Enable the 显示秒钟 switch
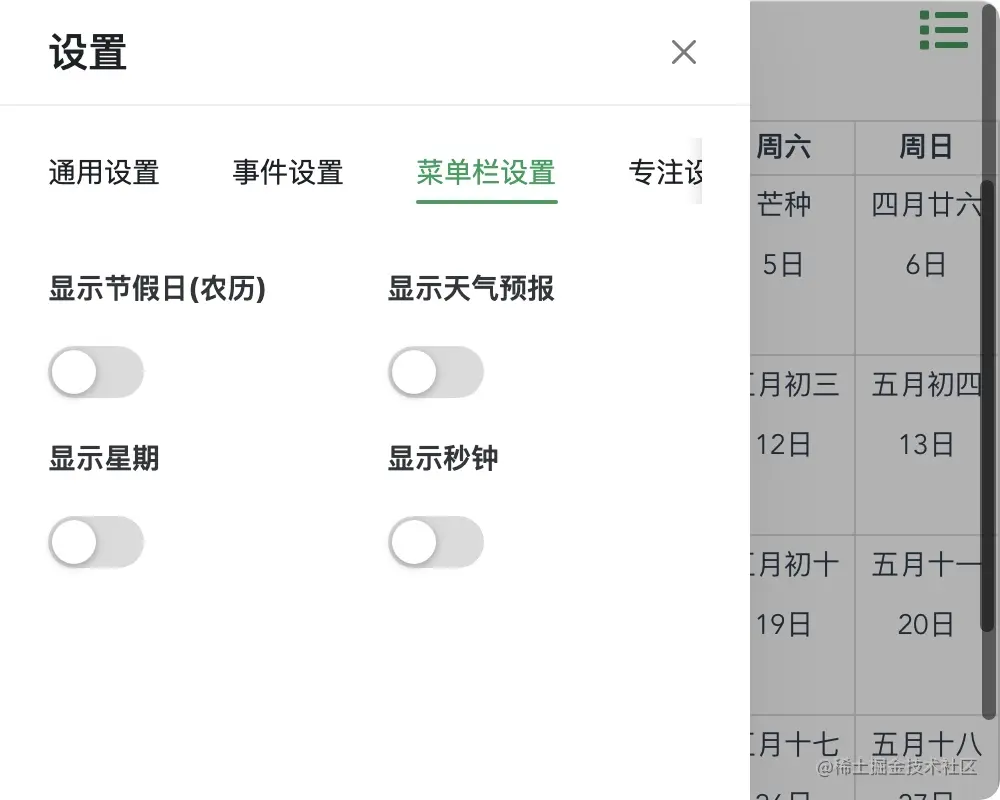Image resolution: width=1000 pixels, height=800 pixels. point(436,542)
